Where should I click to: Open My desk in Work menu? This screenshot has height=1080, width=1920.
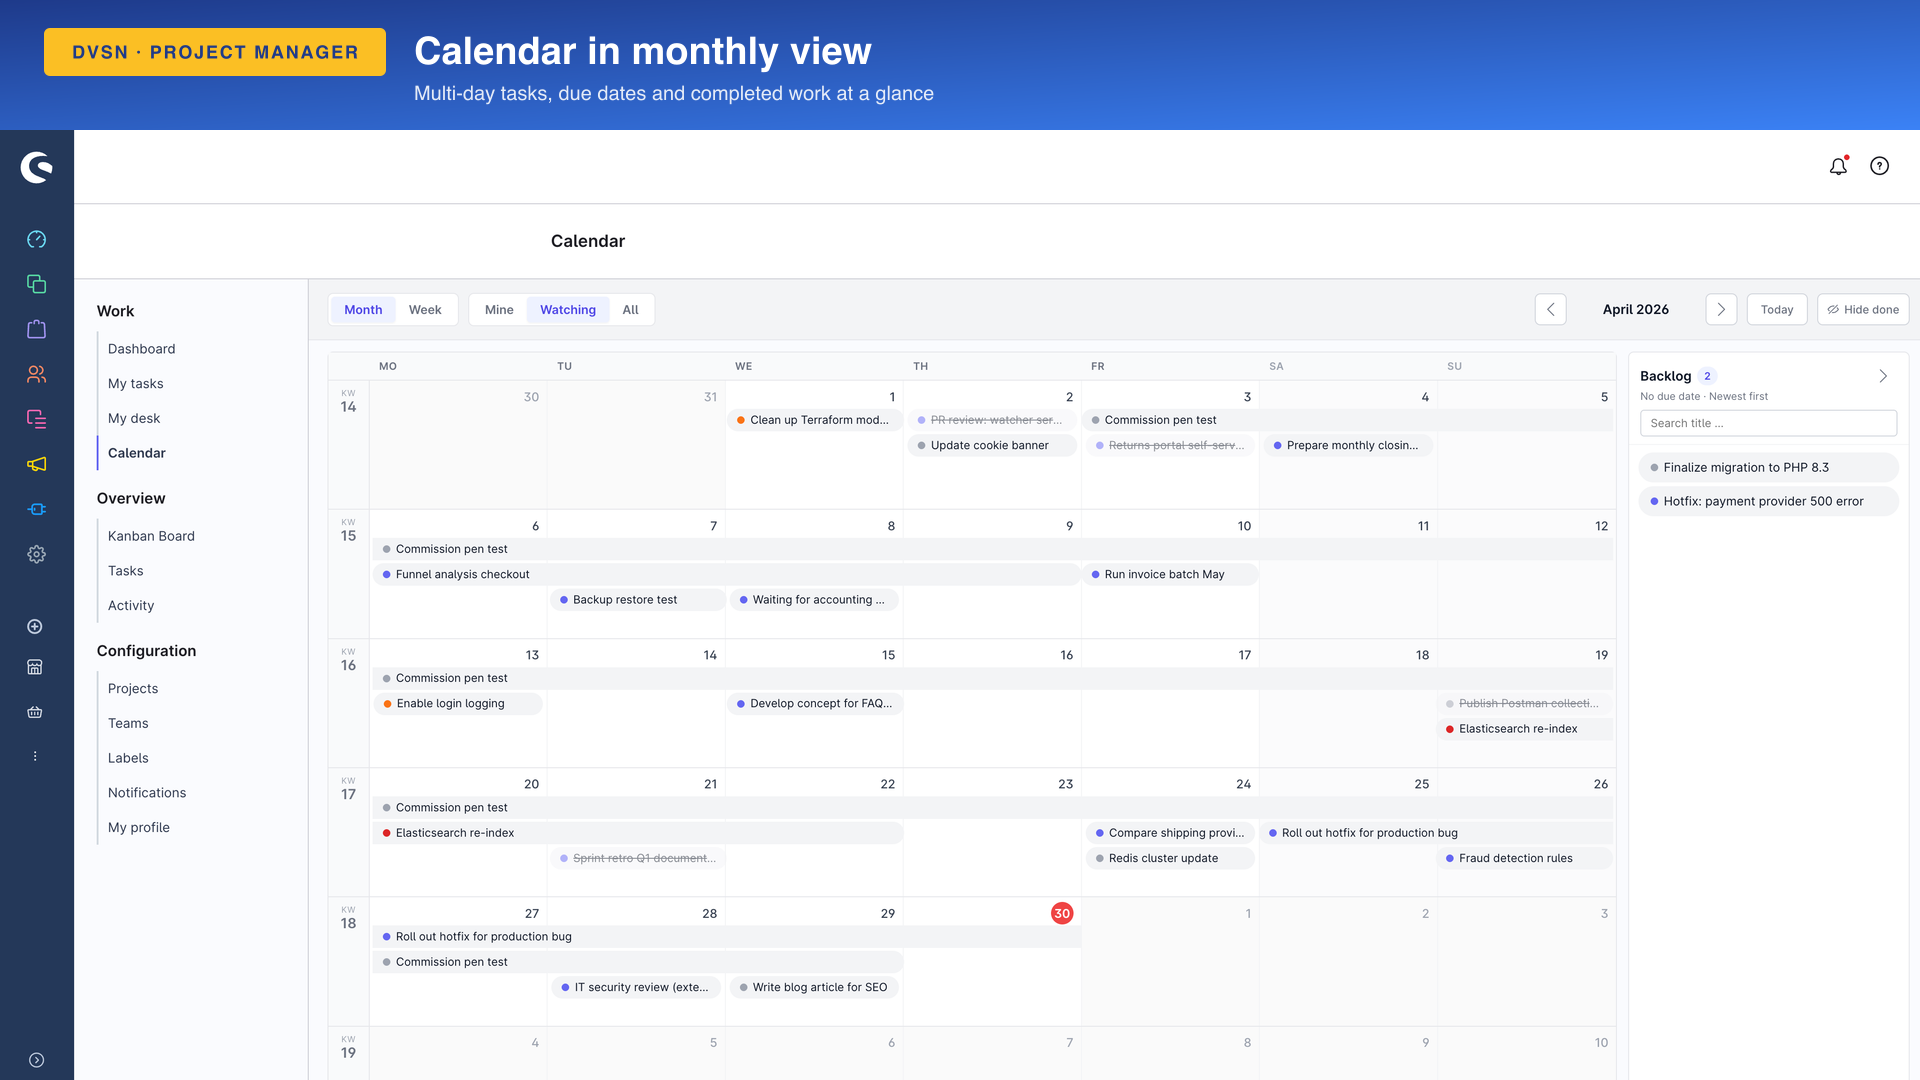click(134, 418)
